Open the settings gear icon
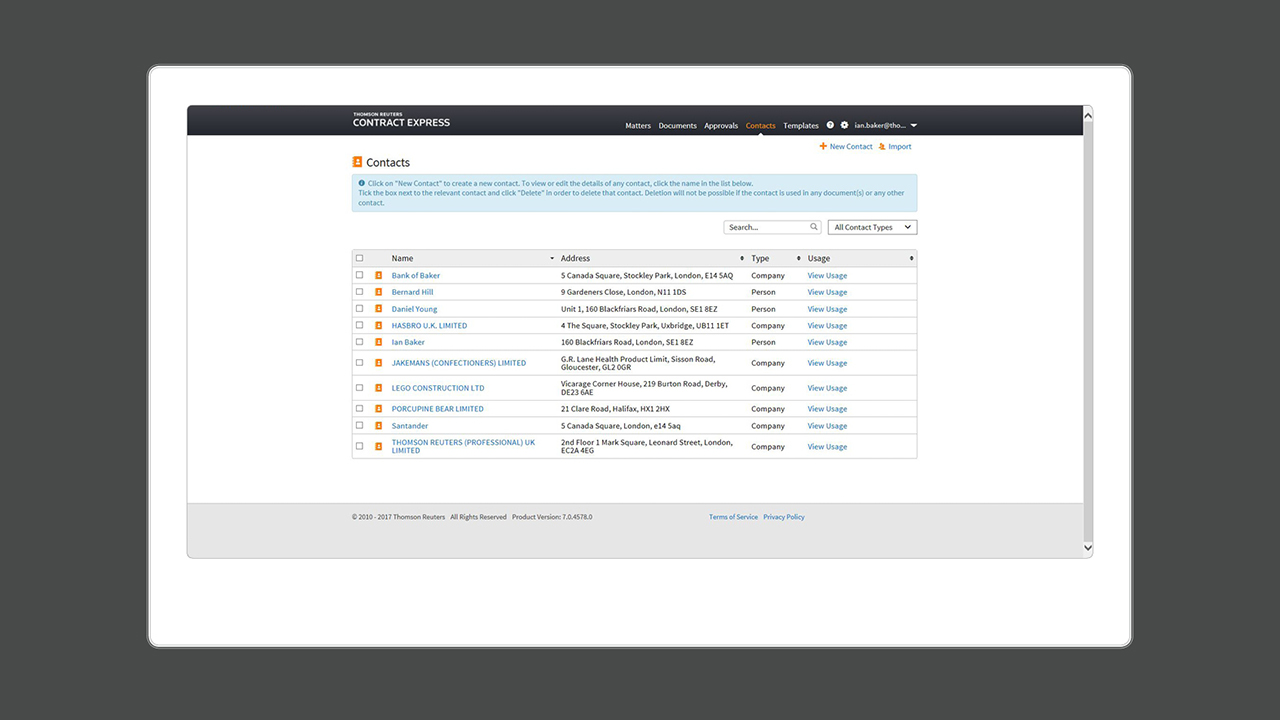1280x720 pixels. [x=844, y=125]
